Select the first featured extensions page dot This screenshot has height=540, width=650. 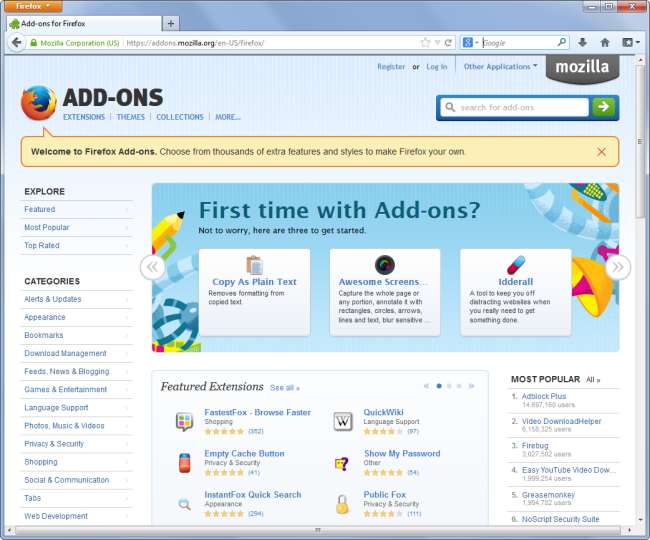[x=439, y=386]
